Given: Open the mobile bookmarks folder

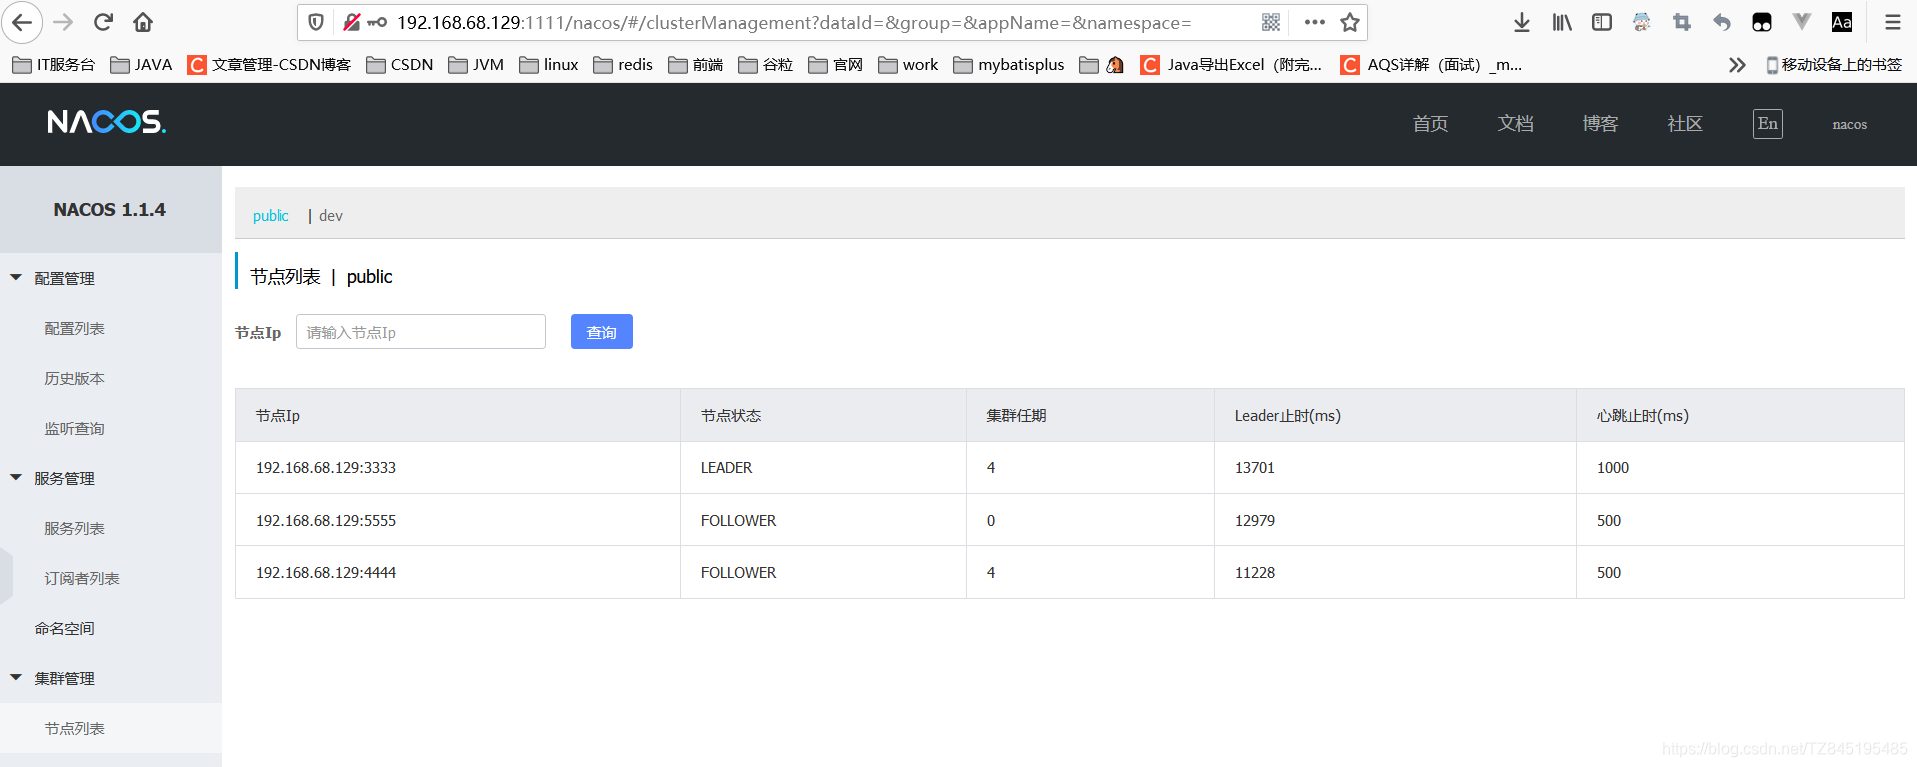Looking at the screenshot, I should [1834, 65].
